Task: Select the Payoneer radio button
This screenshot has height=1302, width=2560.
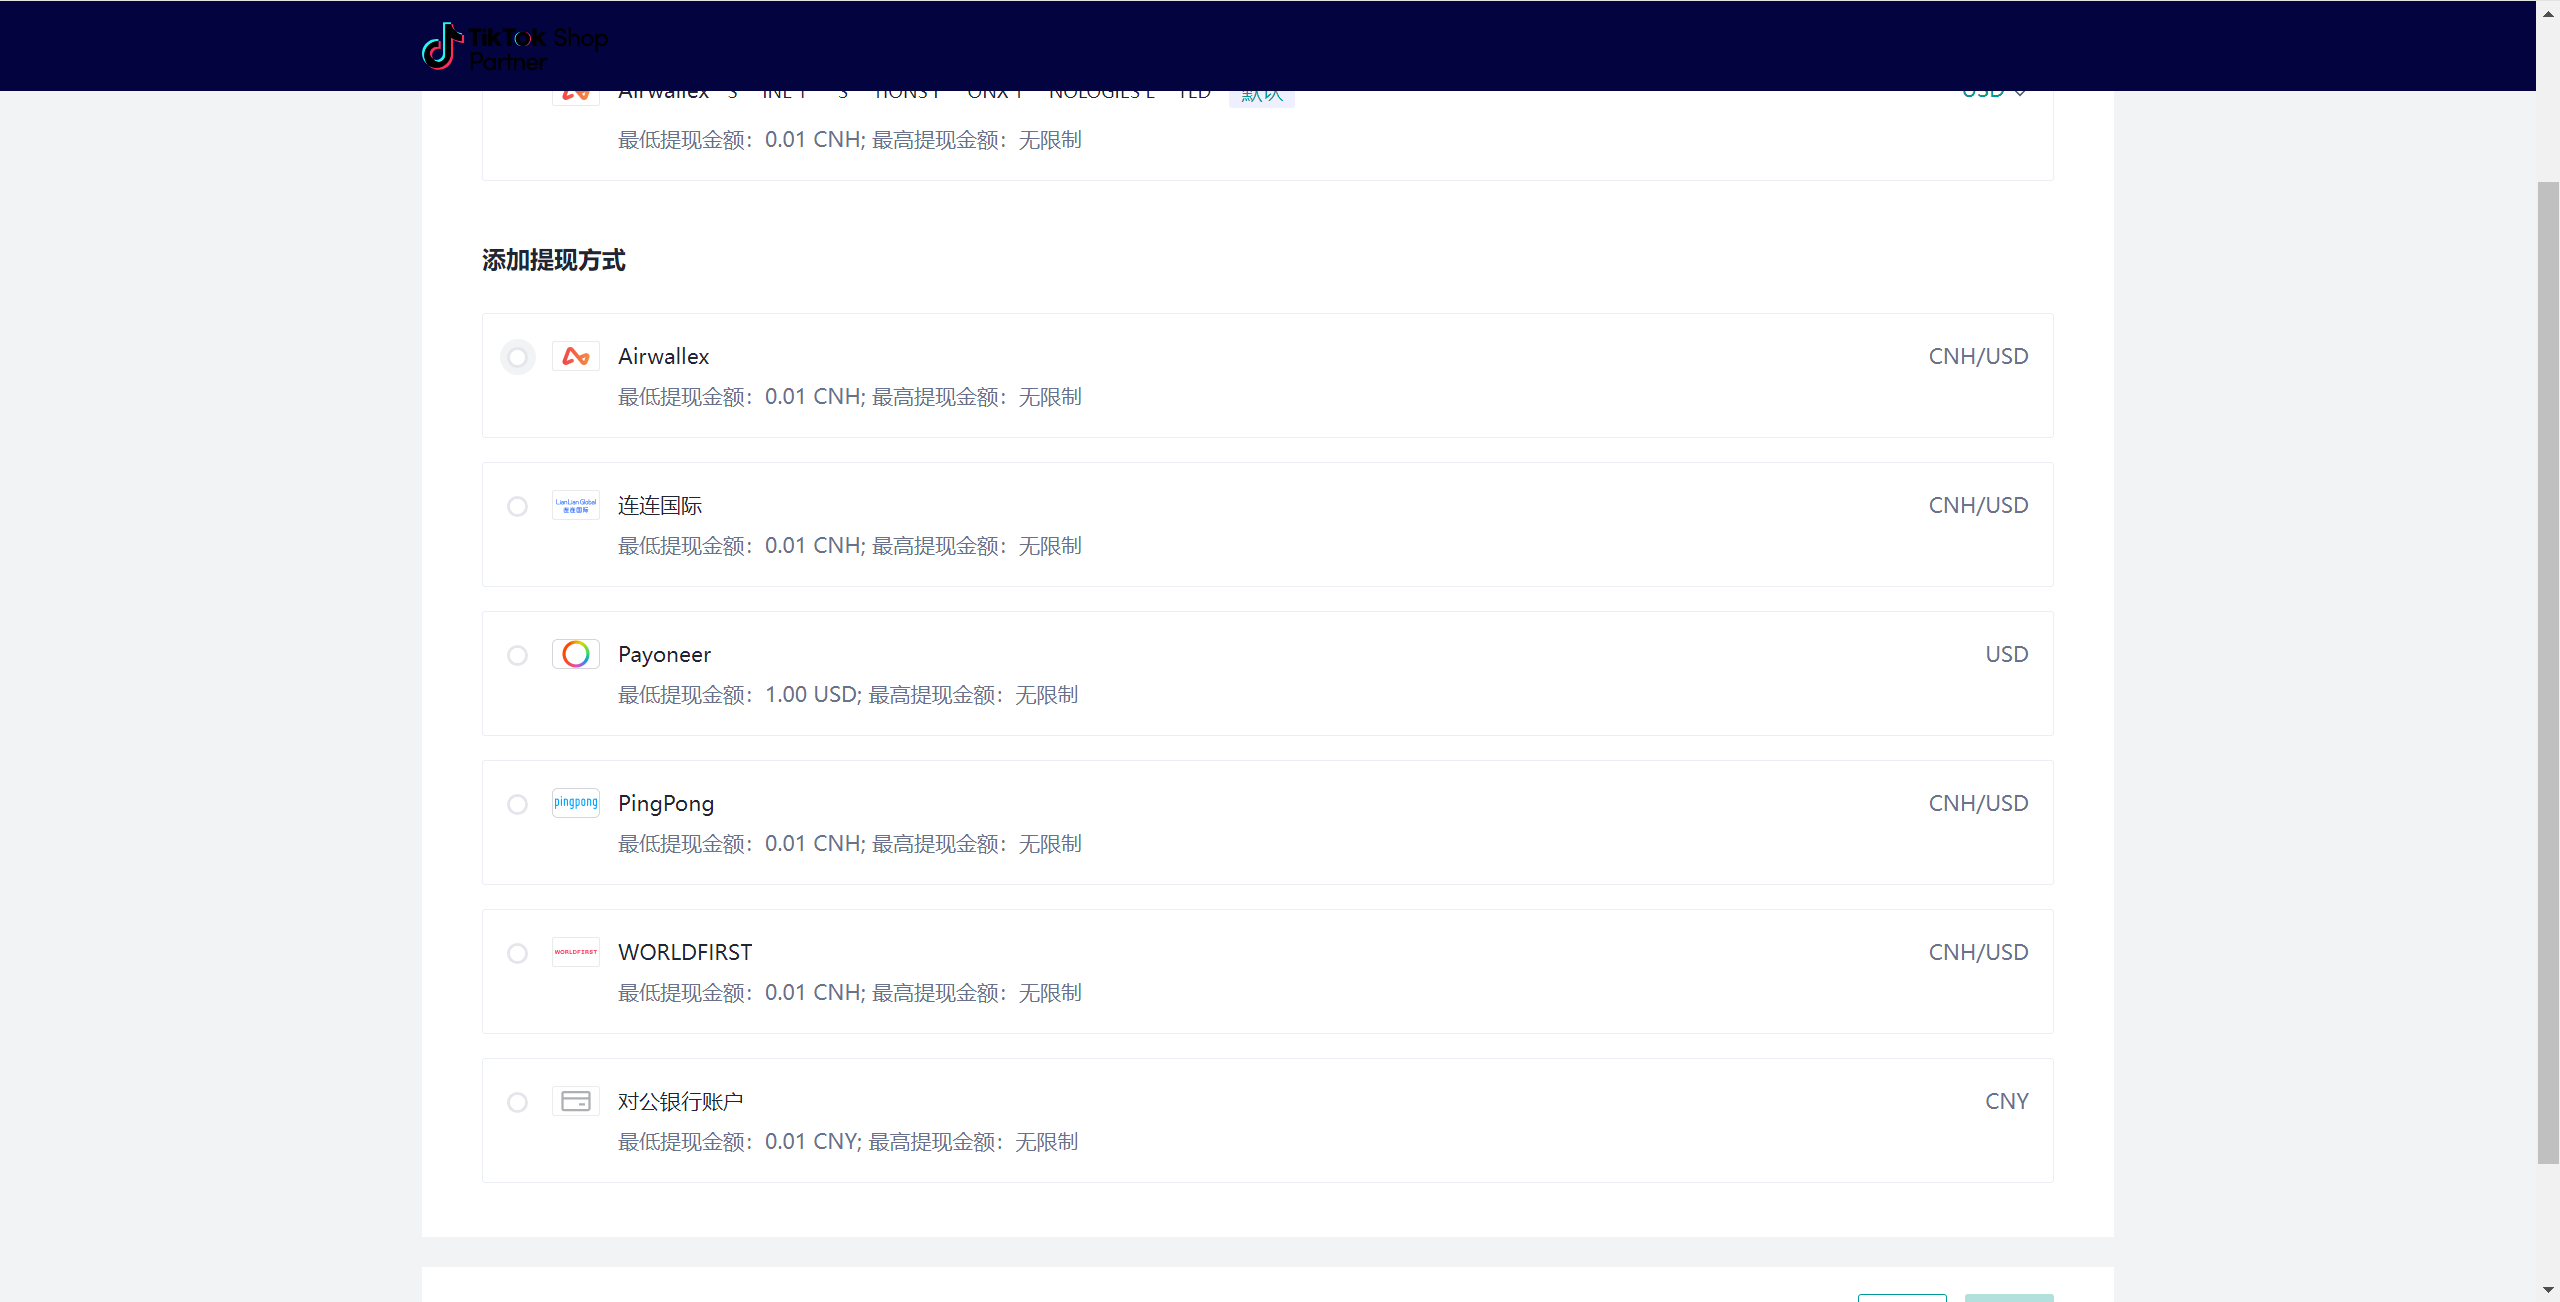Action: point(517,655)
